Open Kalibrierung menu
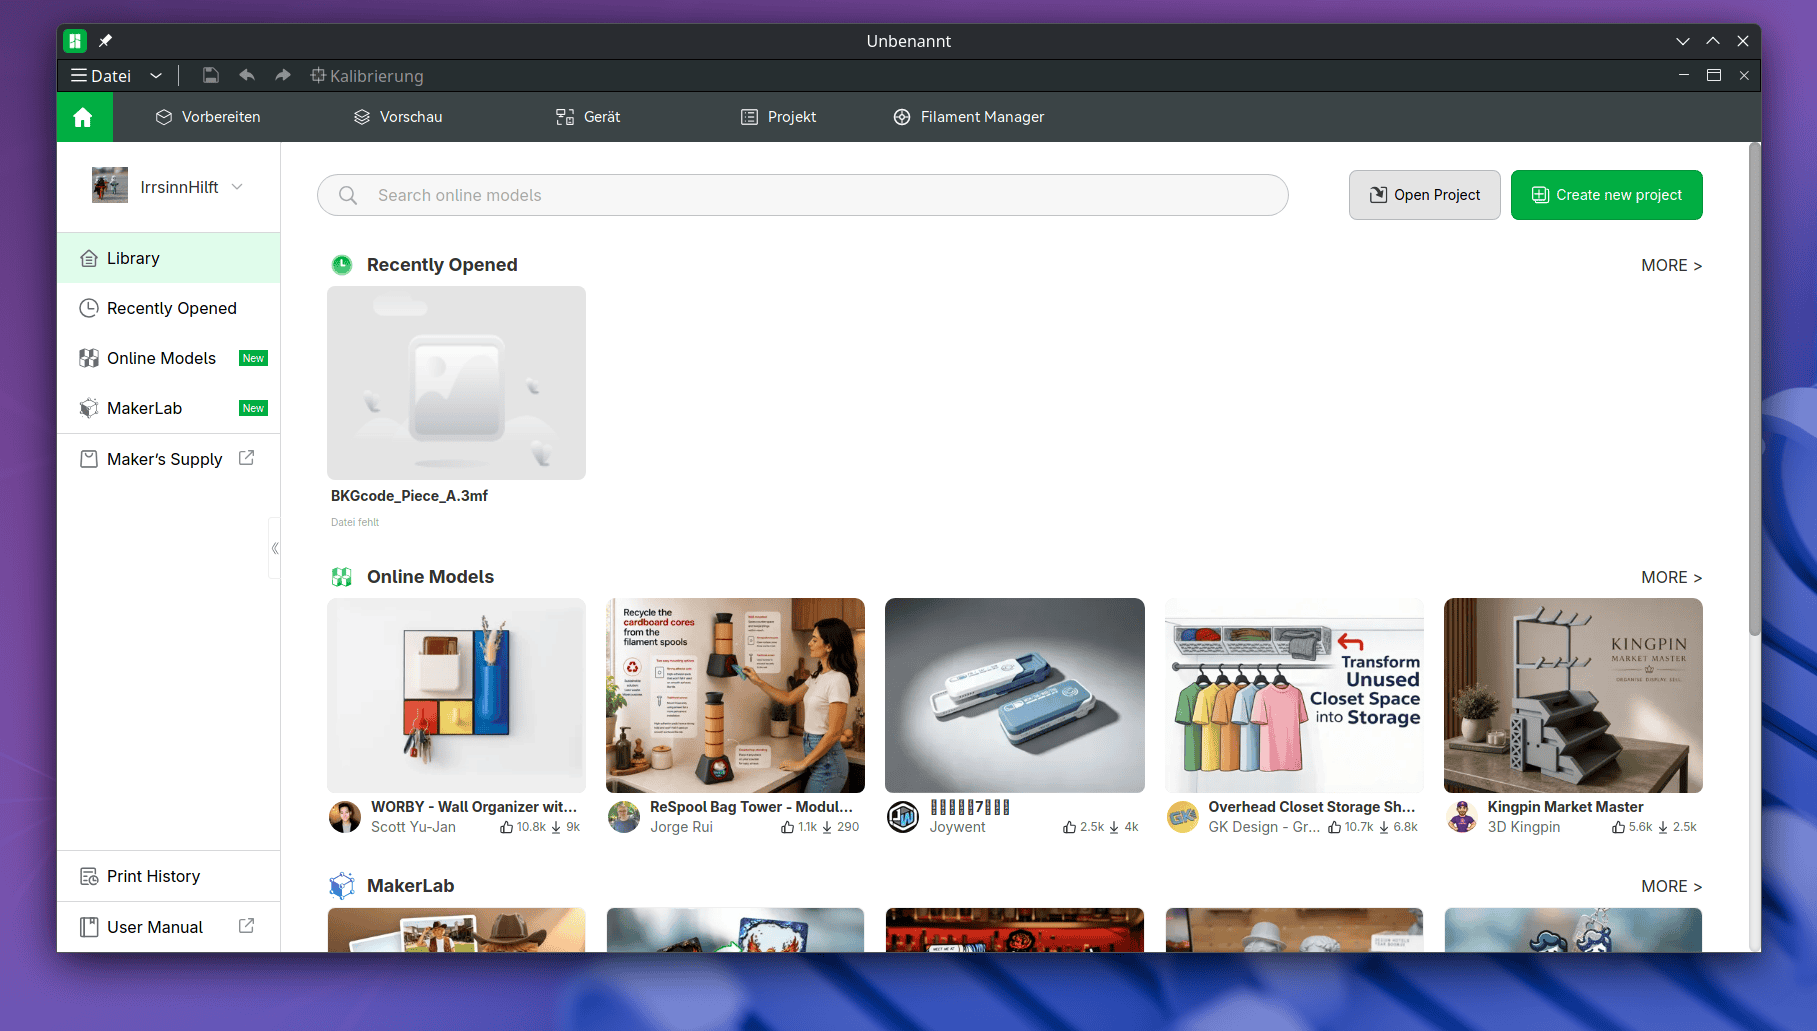The height and width of the screenshot is (1031, 1817). (x=367, y=76)
